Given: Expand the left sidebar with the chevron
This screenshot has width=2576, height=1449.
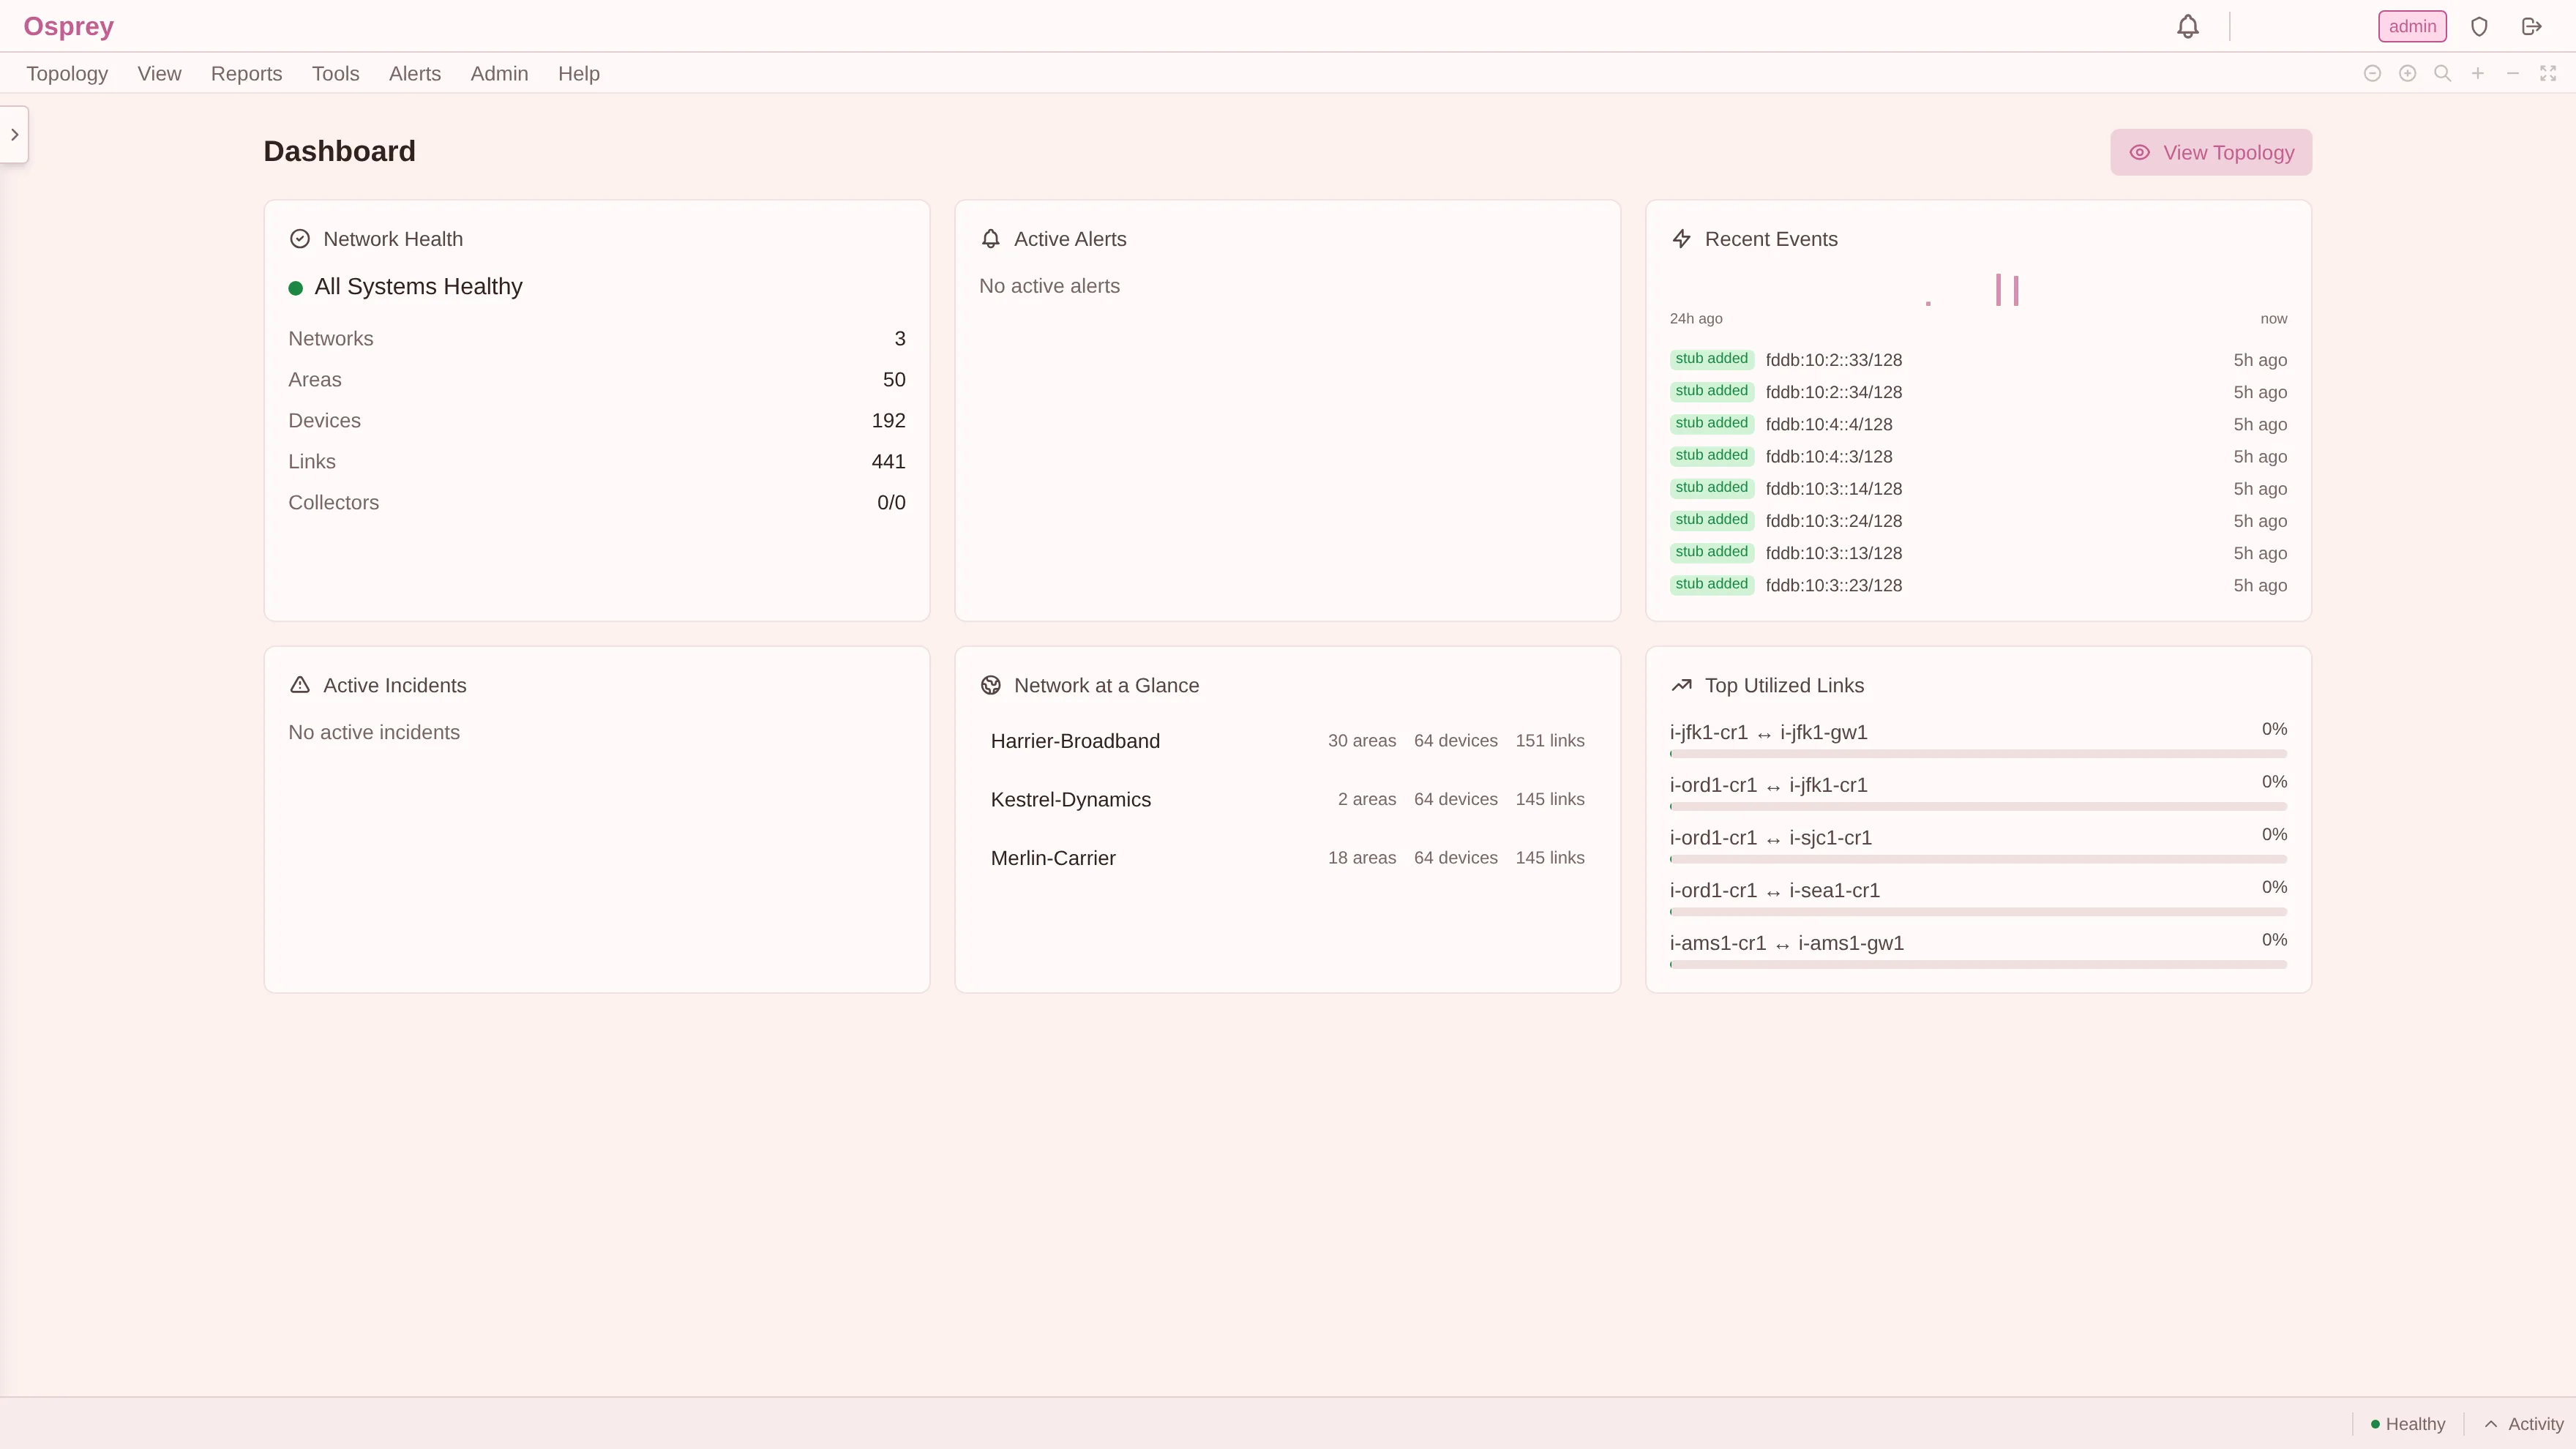Looking at the screenshot, I should pos(14,134).
